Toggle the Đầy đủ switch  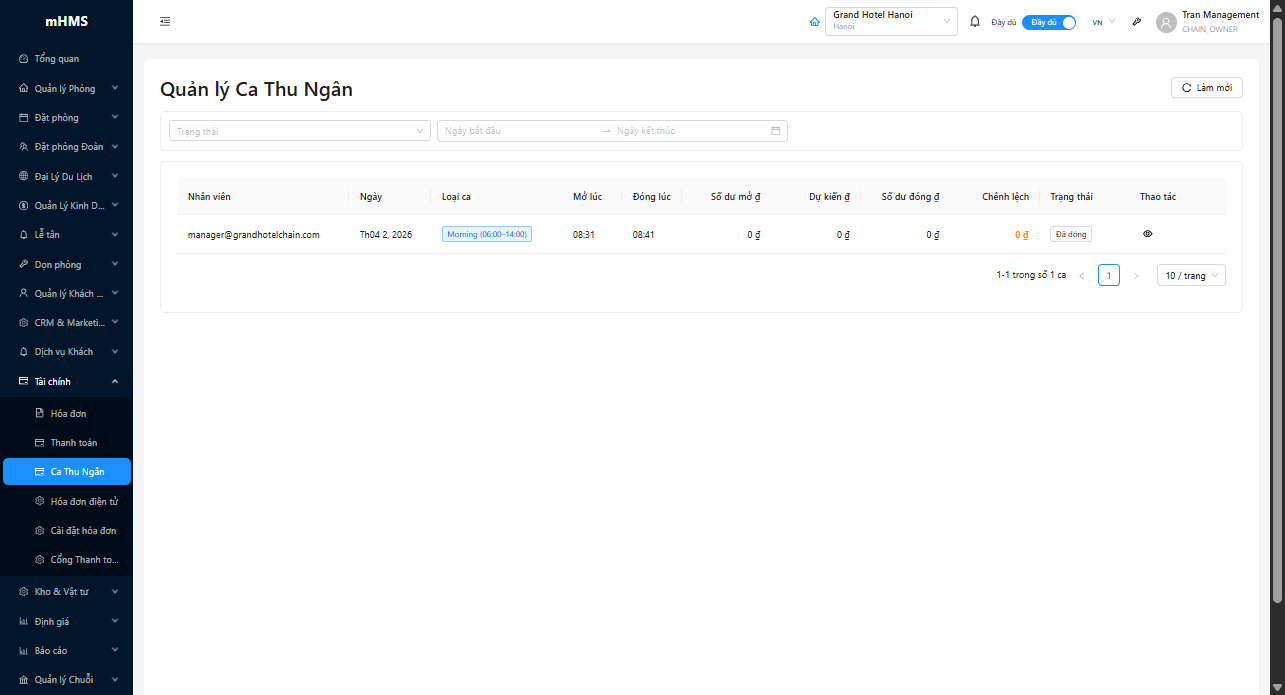tap(1048, 22)
